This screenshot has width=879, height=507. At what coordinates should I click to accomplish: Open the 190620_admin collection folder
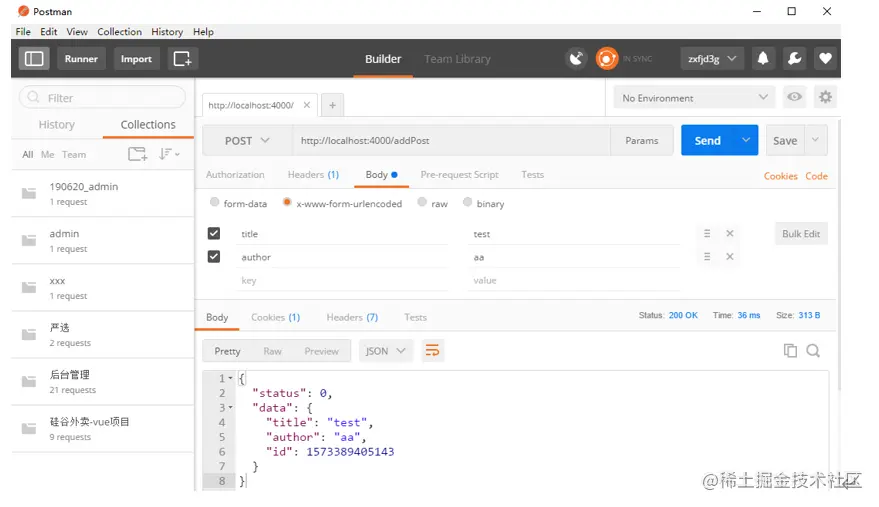pyautogui.click(x=103, y=193)
